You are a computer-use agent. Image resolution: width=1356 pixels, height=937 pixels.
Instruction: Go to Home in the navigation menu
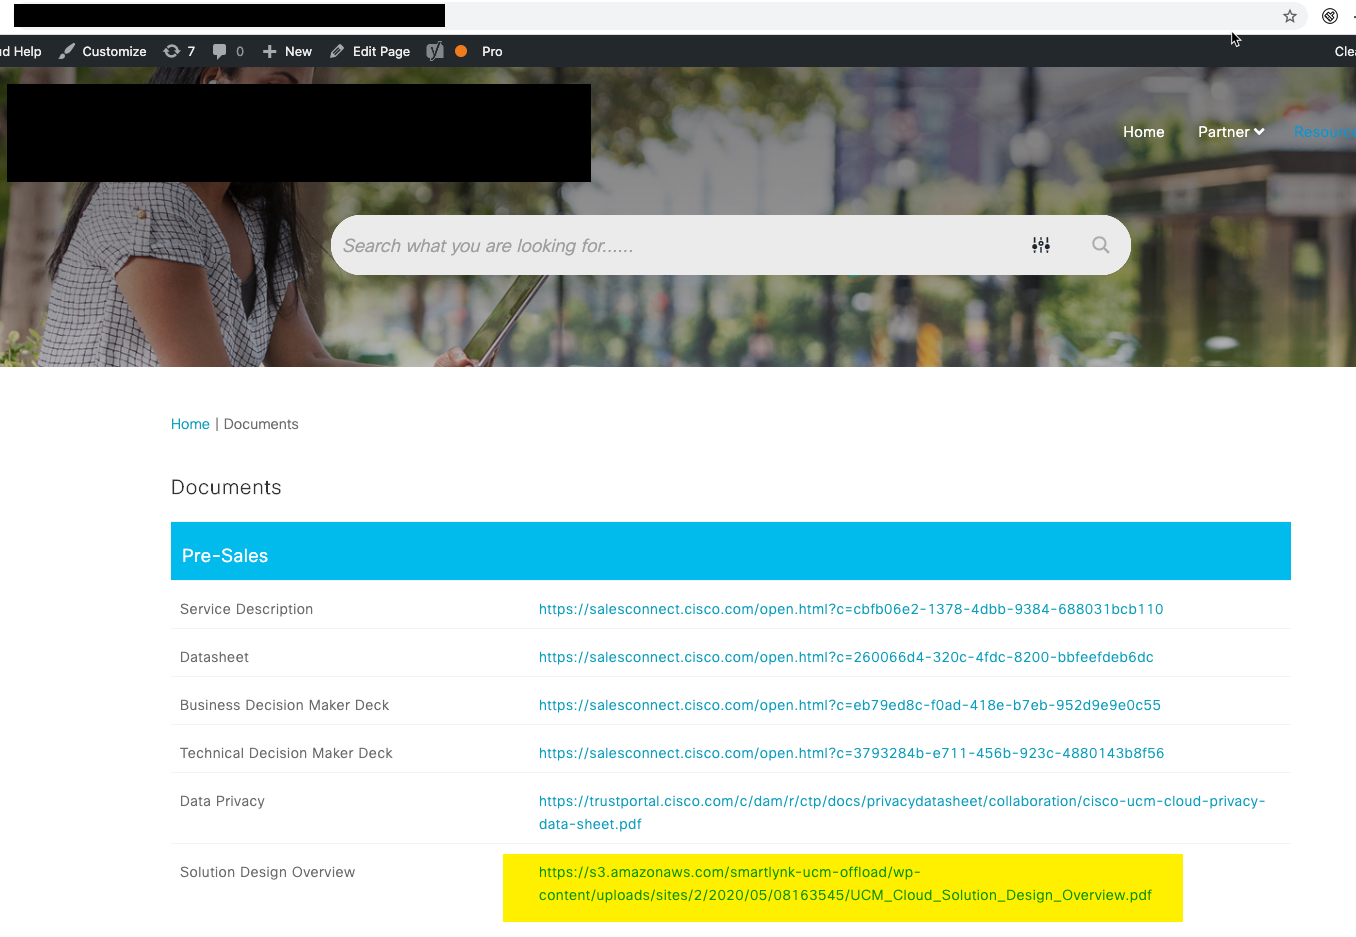point(1143,132)
